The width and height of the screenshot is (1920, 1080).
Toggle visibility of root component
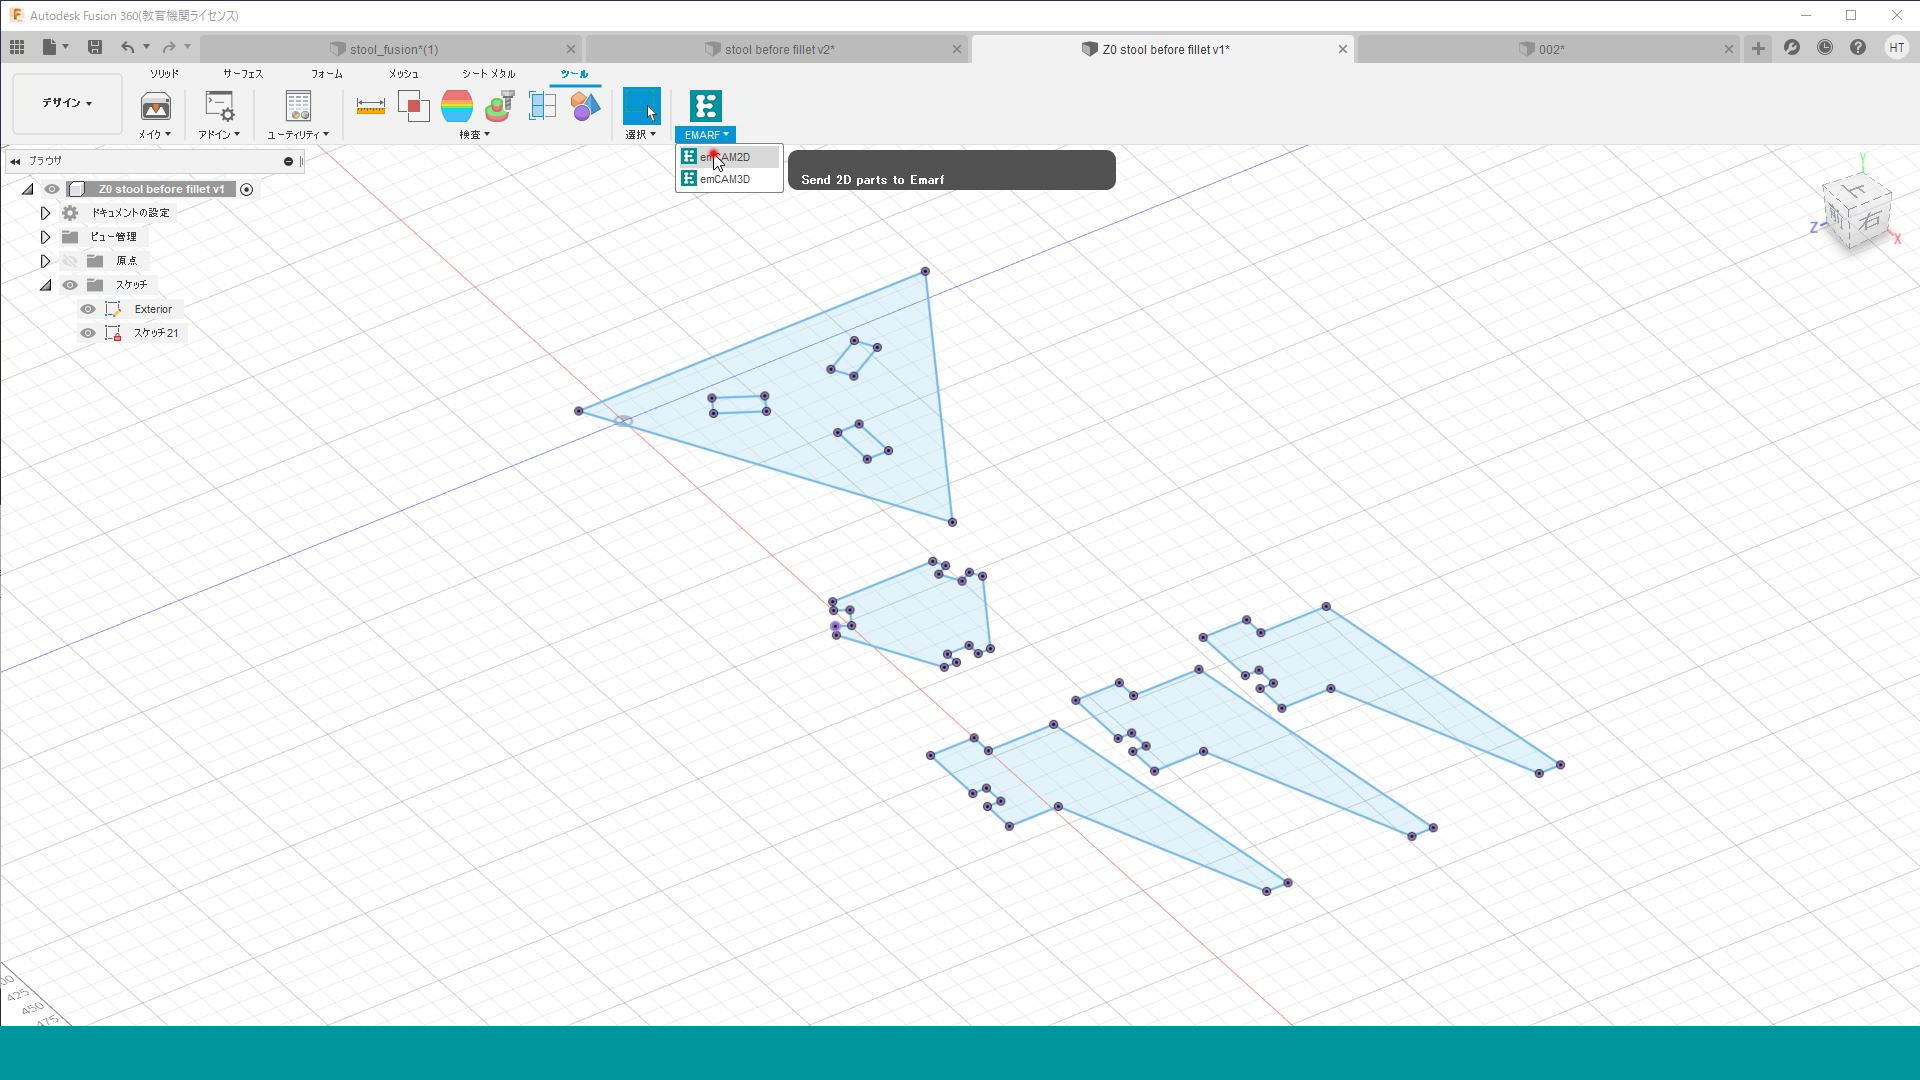52,189
